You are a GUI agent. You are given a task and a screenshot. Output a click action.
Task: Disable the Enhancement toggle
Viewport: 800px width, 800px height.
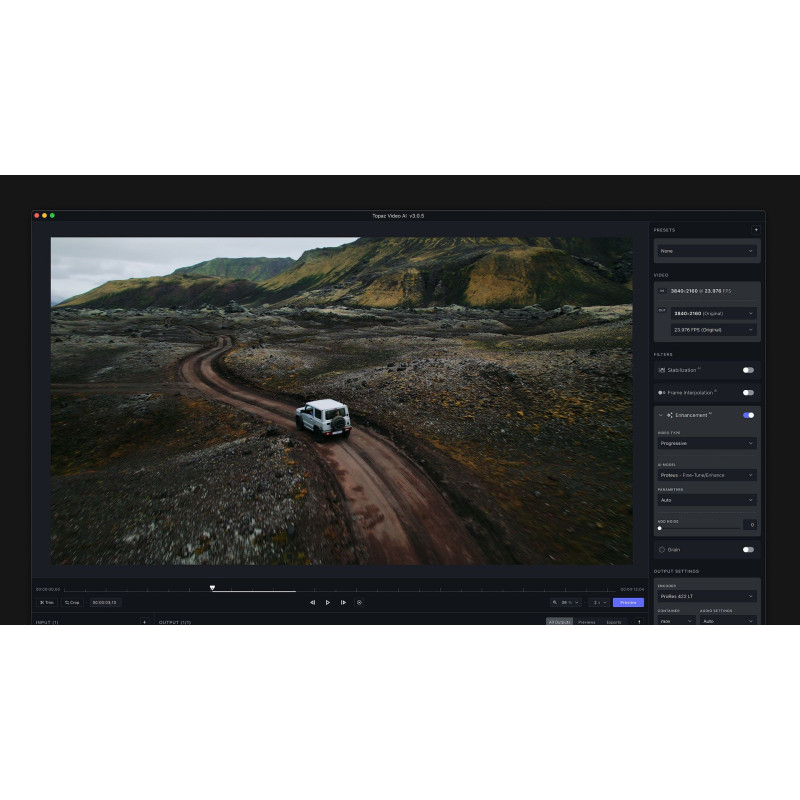coord(748,415)
